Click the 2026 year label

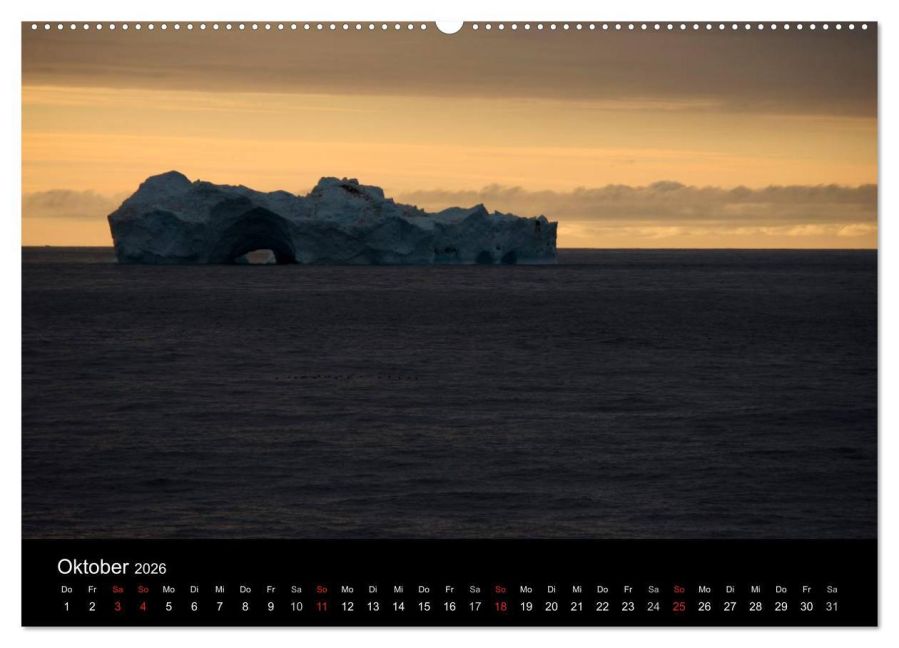point(150,569)
